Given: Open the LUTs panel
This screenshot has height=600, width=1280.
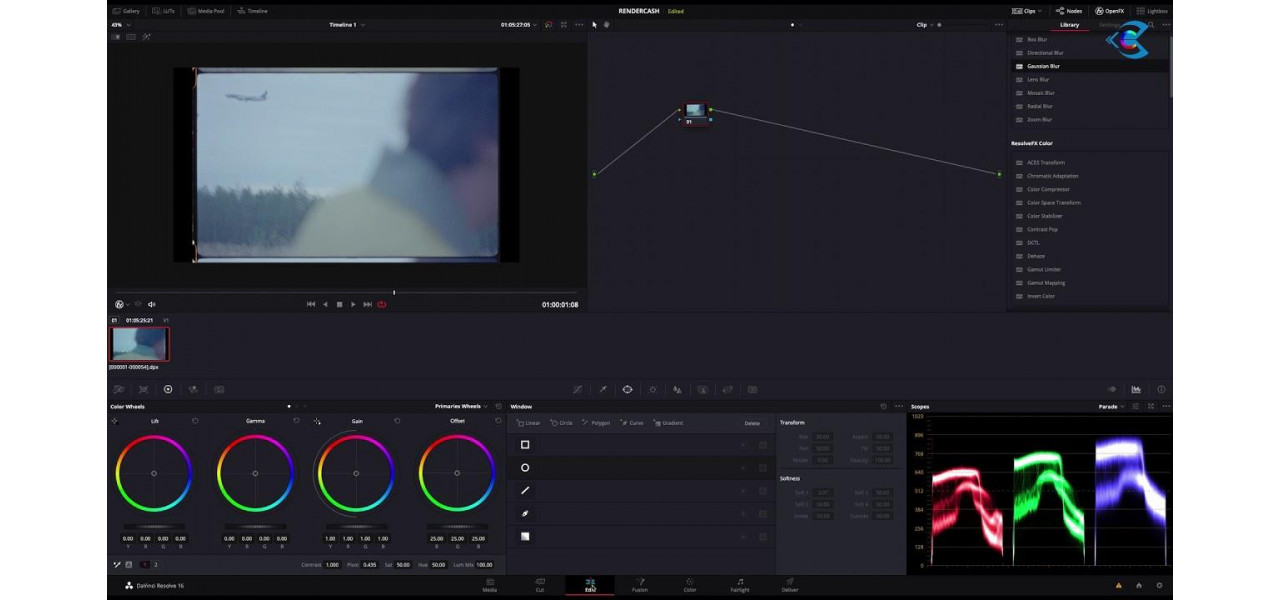Looking at the screenshot, I should [x=164, y=11].
